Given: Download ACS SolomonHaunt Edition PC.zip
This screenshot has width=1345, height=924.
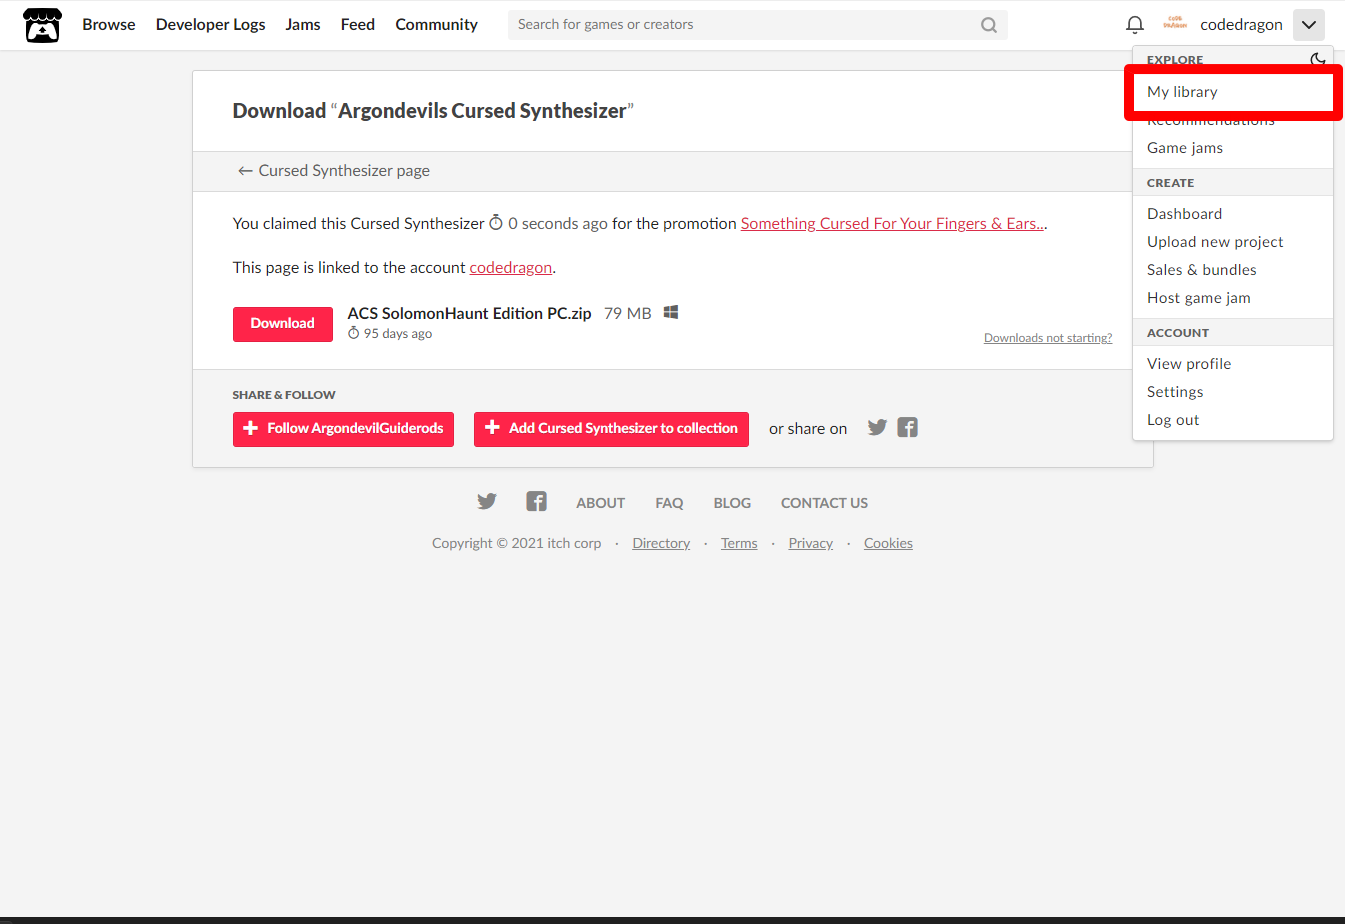Looking at the screenshot, I should [x=283, y=324].
